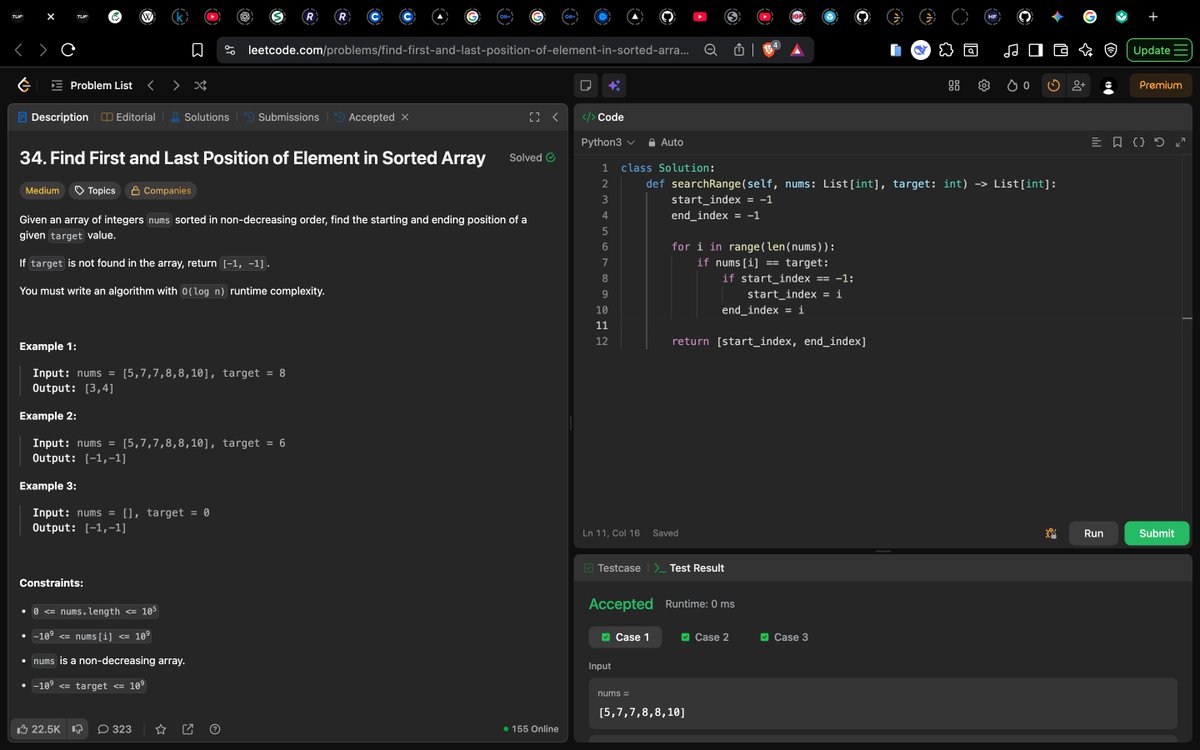Bookmark the code in the editor toolbar
Viewport: 1200px width, 750px height.
pos(1117,142)
